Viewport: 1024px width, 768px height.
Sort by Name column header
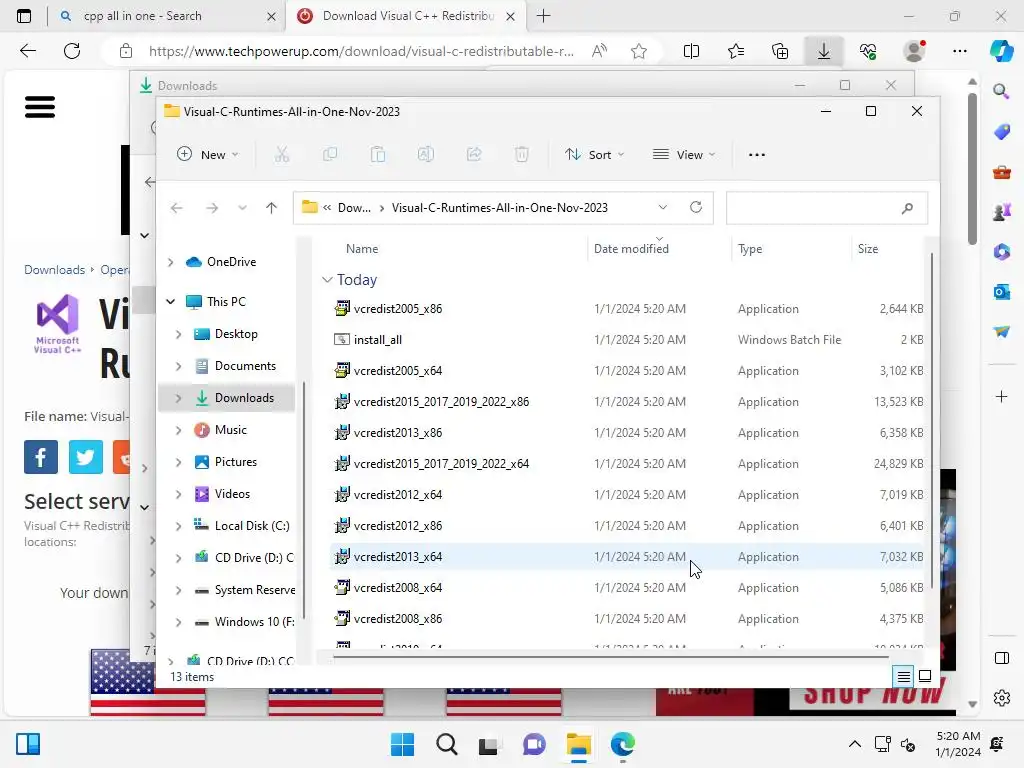point(362,249)
